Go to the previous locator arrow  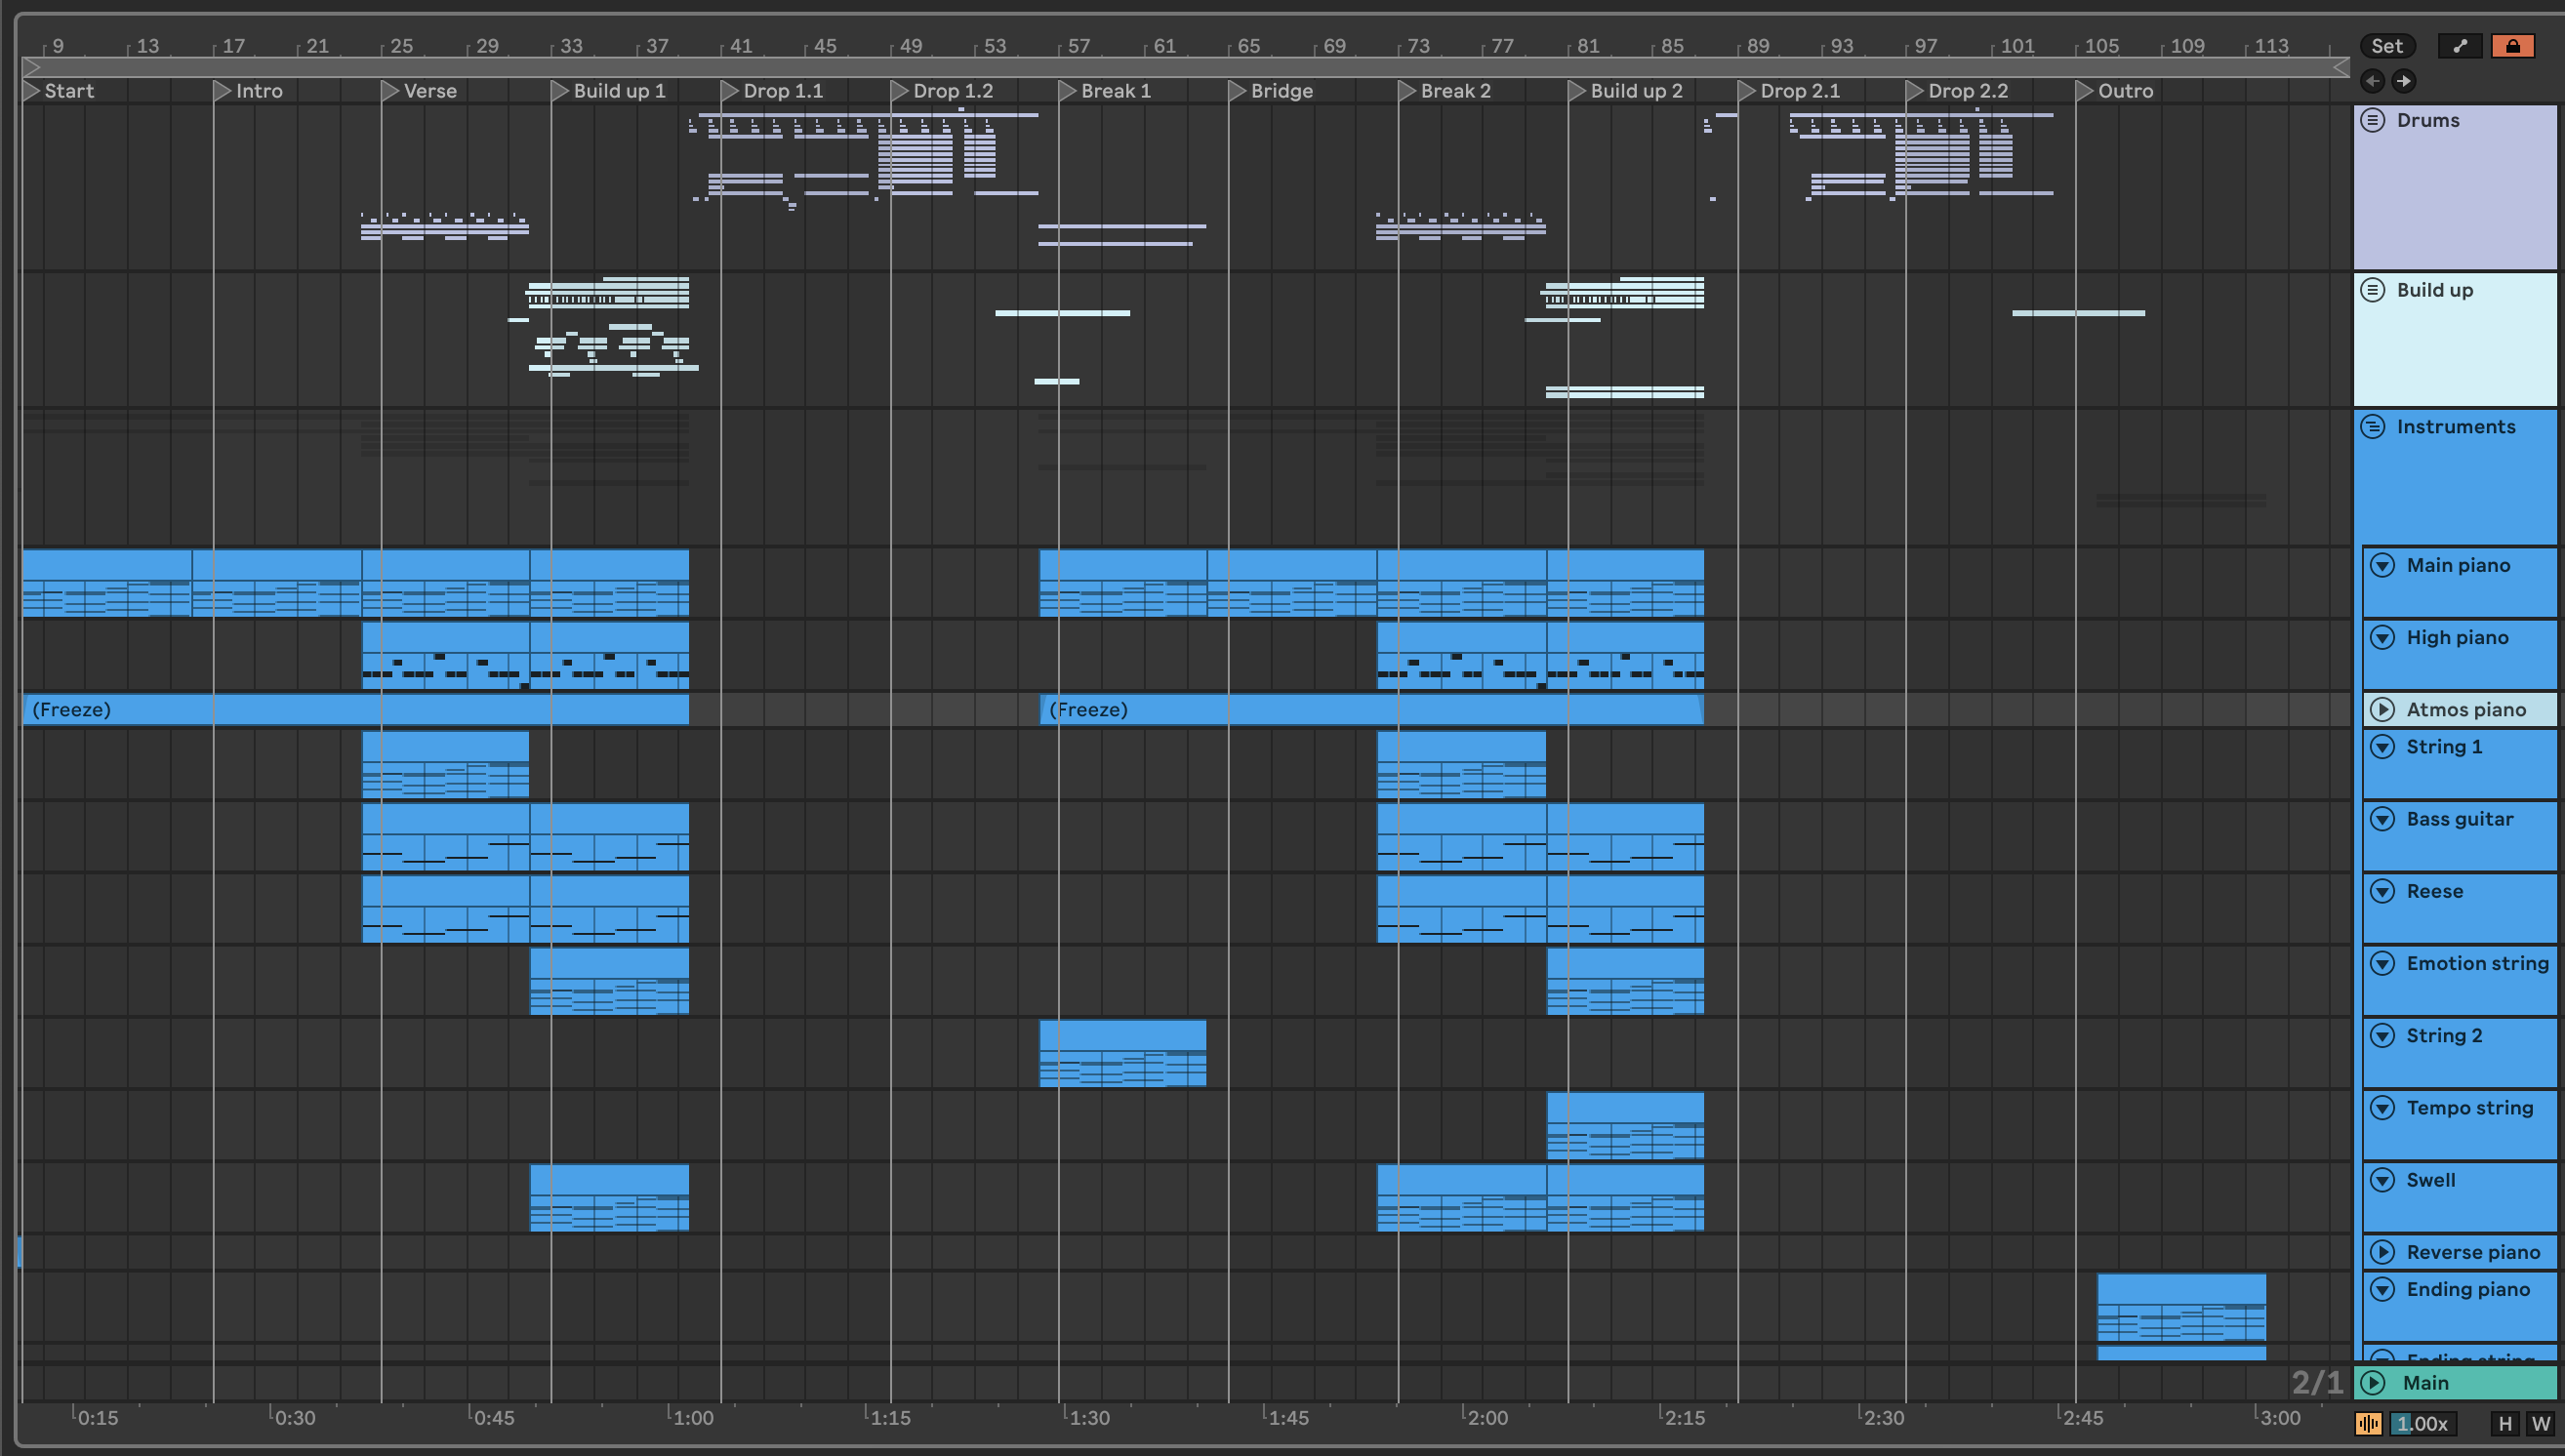[x=2372, y=81]
